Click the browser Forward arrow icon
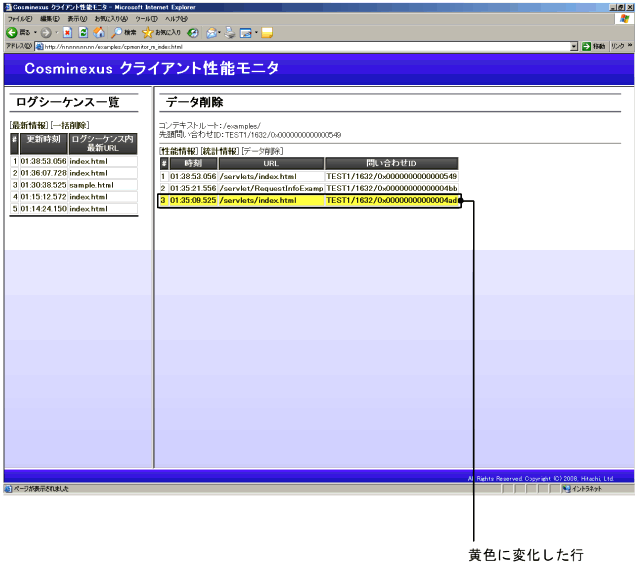This screenshot has width=637, height=569. (x=46, y=33)
